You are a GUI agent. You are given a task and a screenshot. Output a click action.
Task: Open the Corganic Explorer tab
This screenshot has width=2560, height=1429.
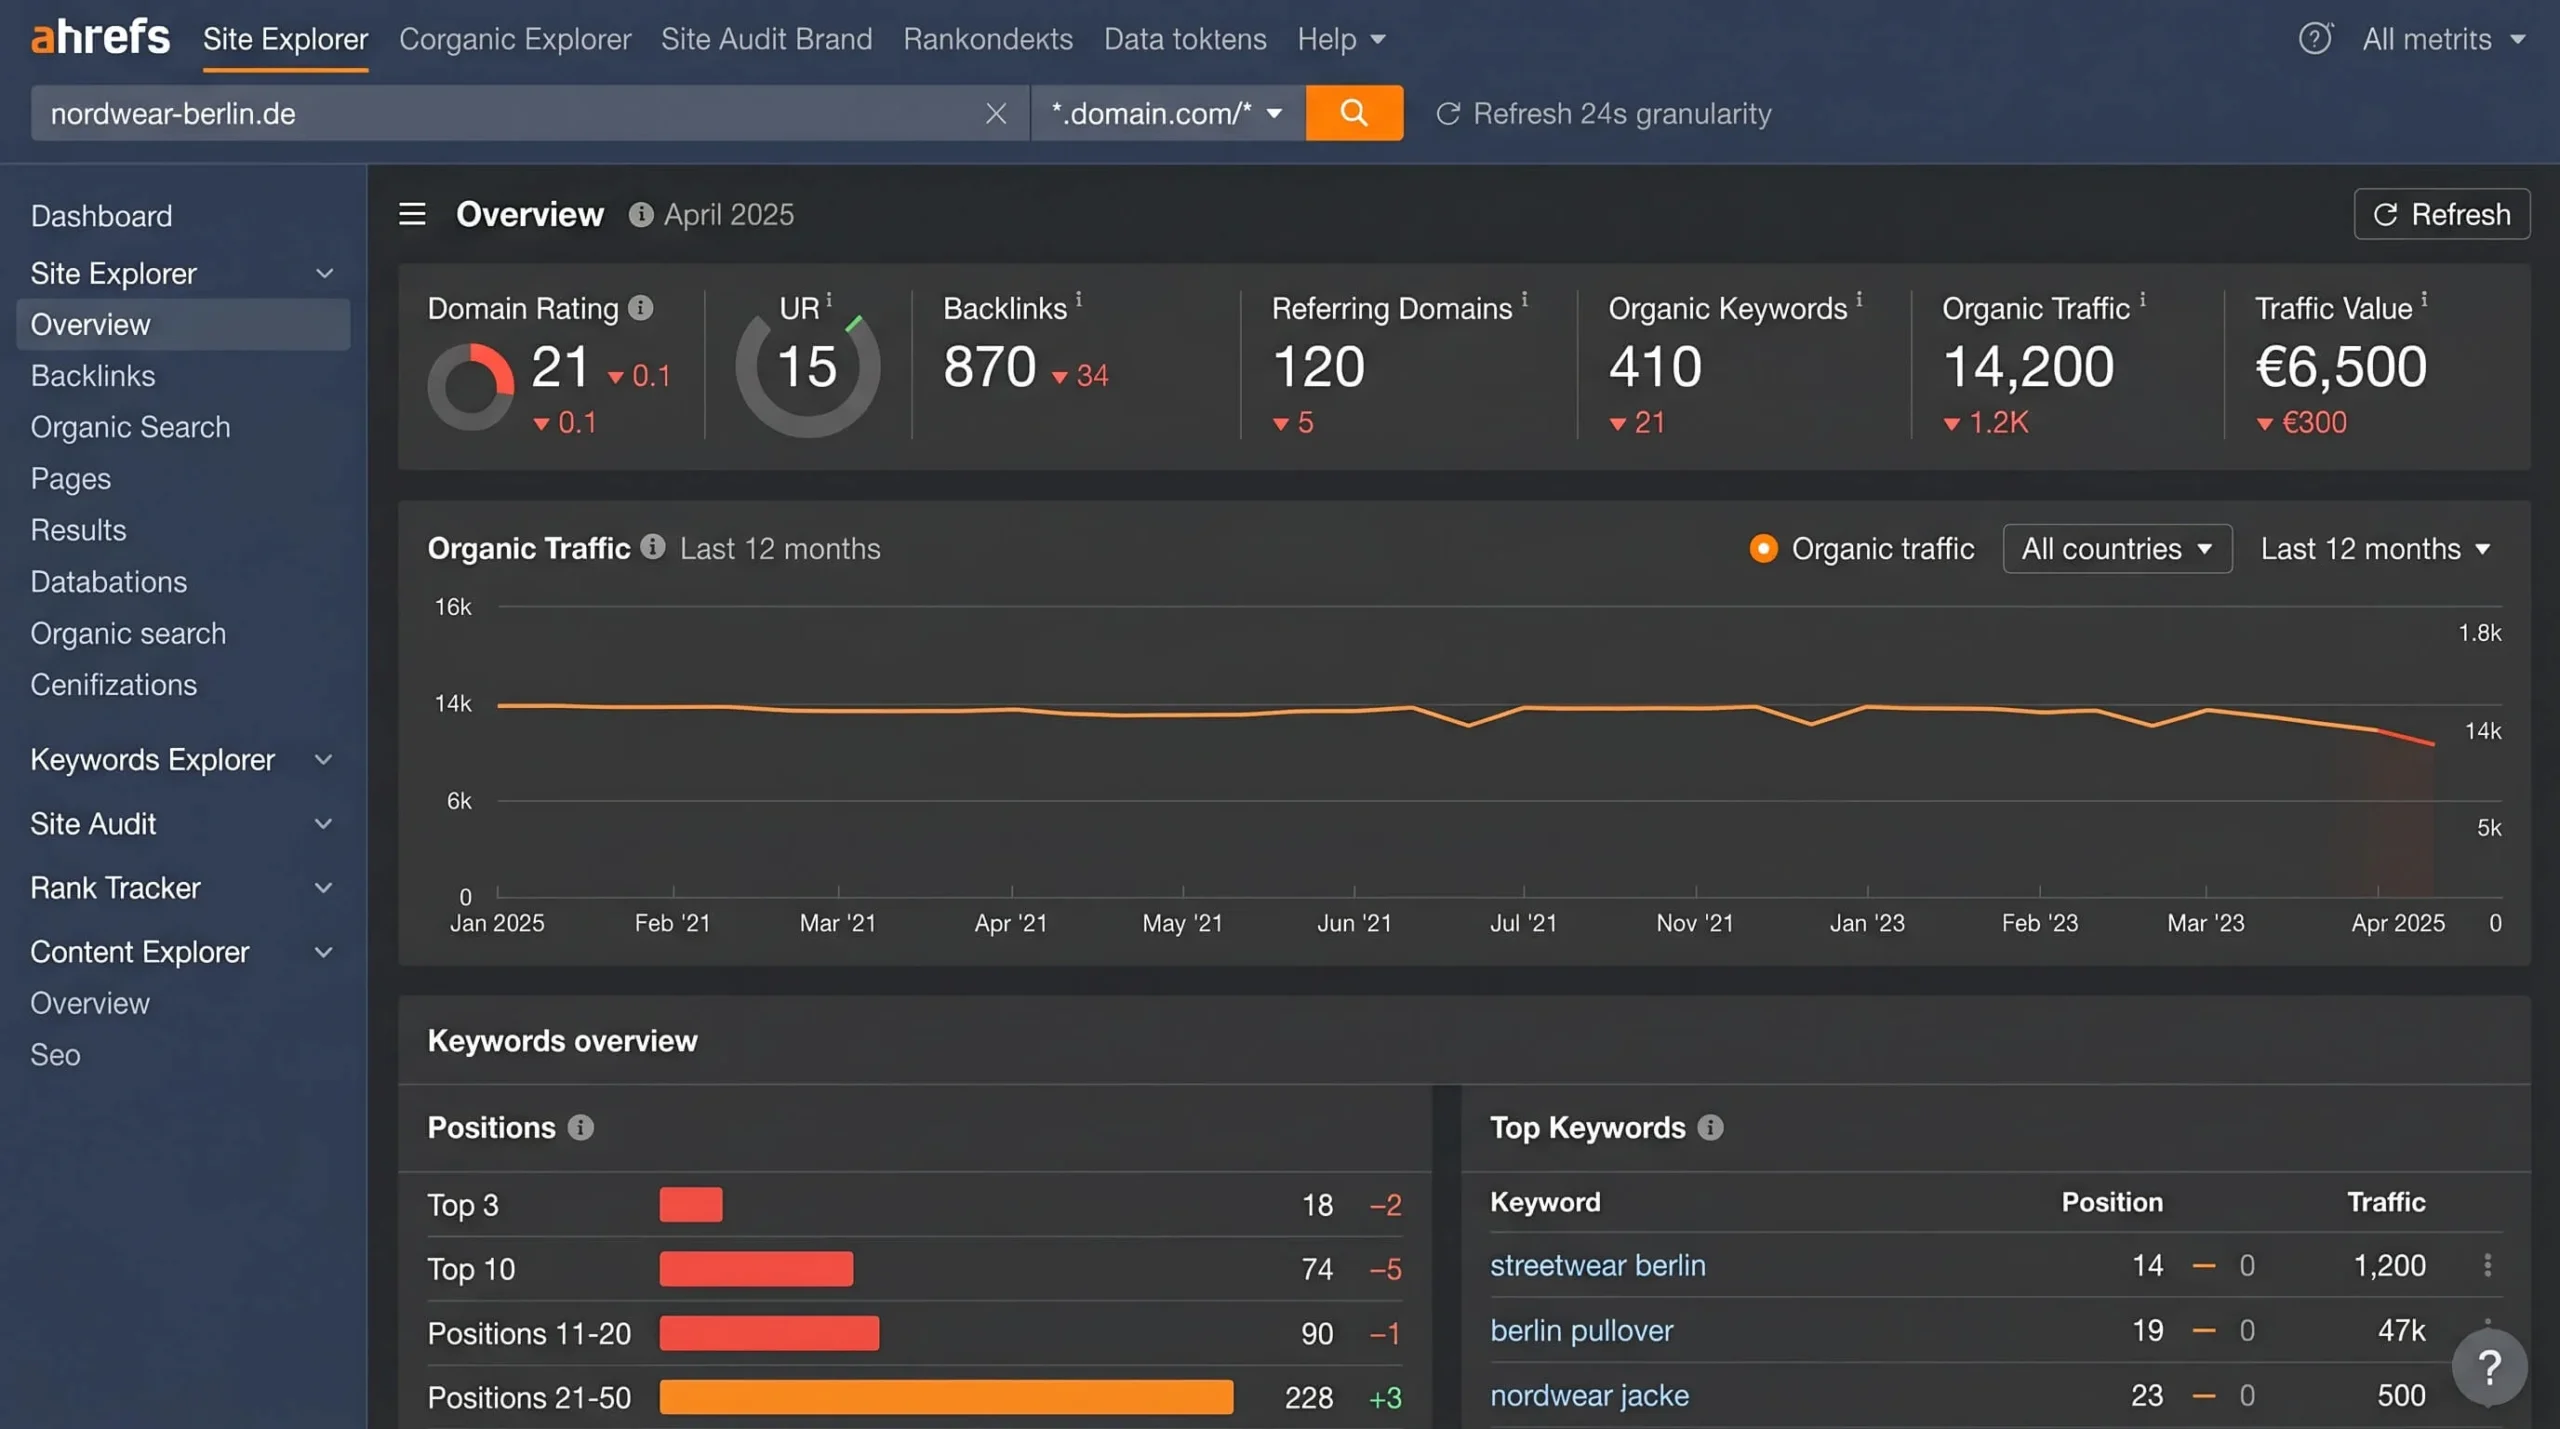(515, 39)
